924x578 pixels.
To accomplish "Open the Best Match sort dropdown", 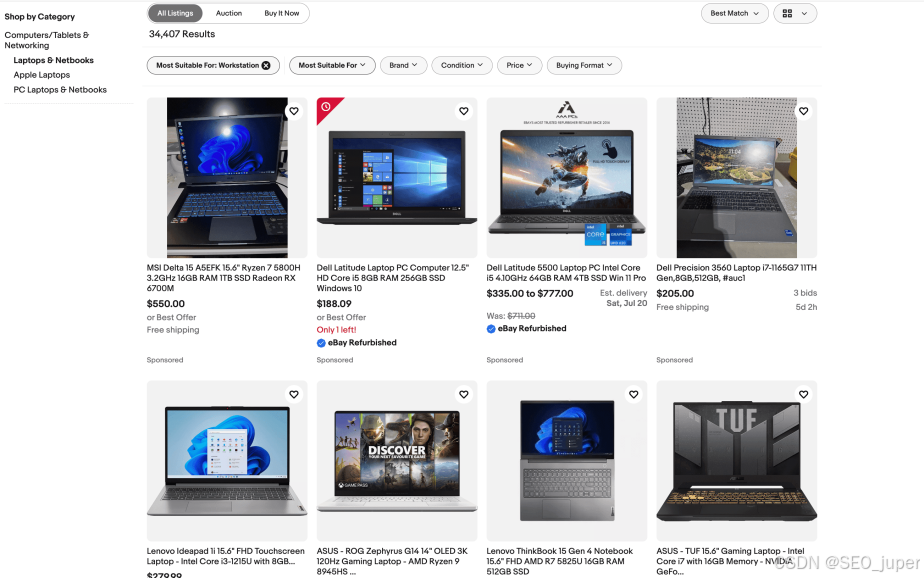I will point(734,14).
